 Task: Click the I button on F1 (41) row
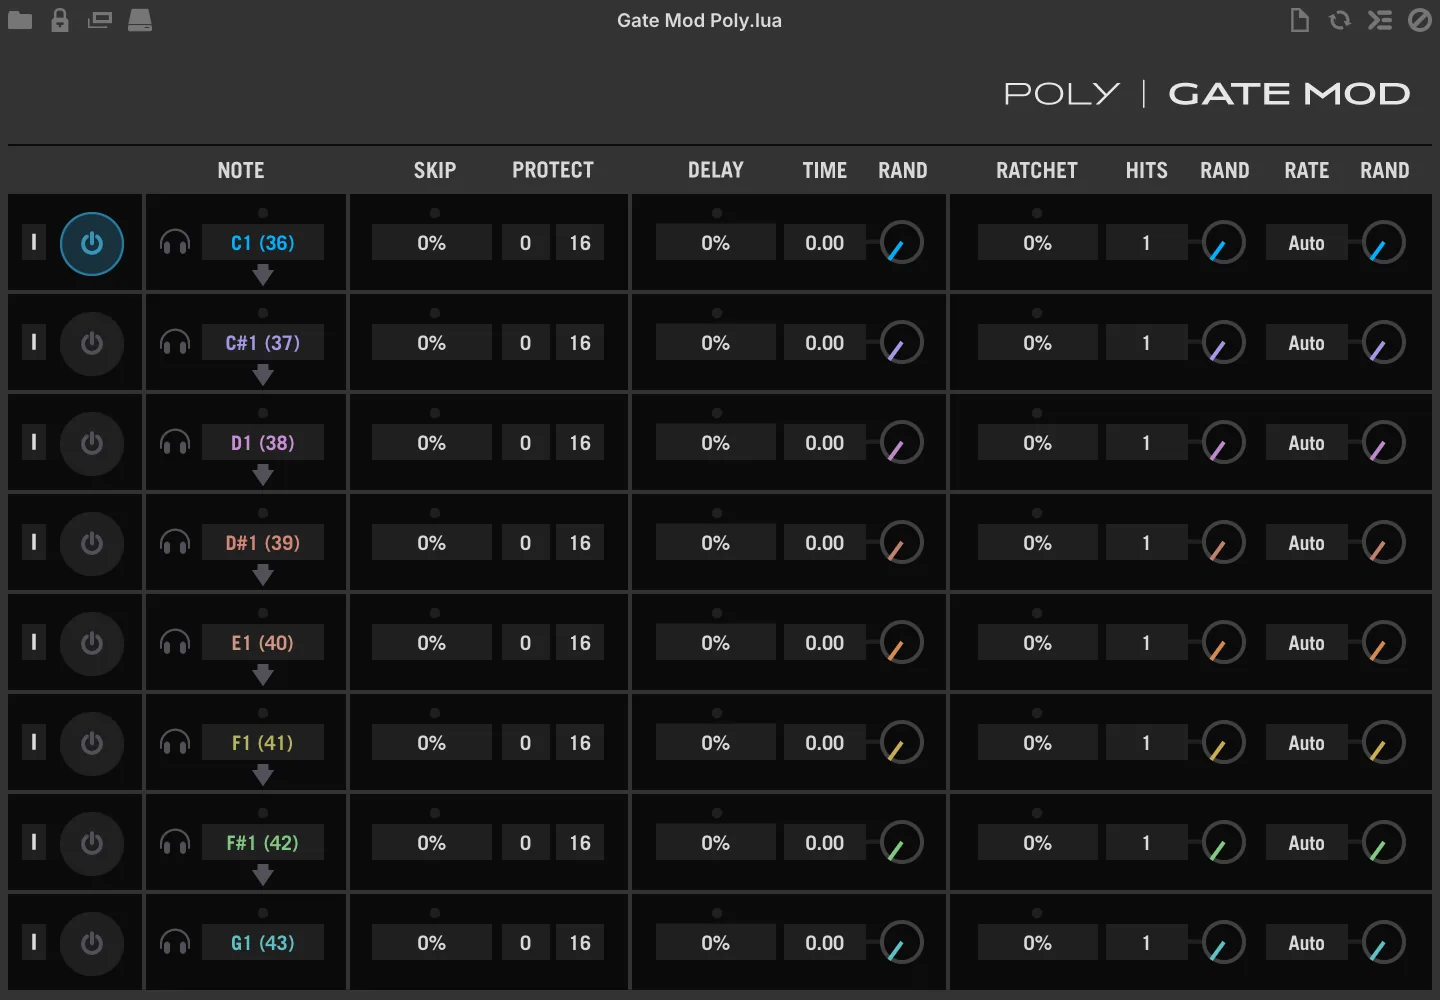pyautogui.click(x=34, y=742)
